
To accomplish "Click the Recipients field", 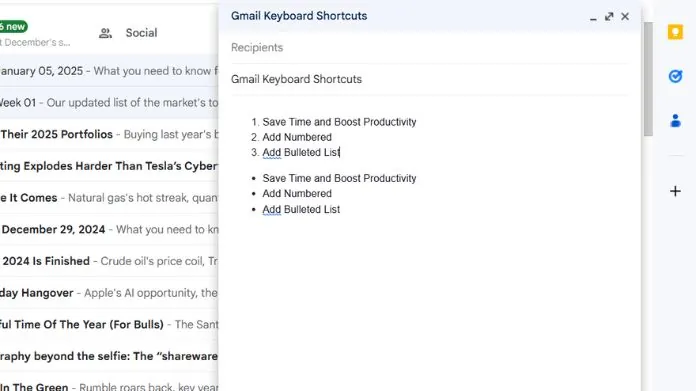I will tap(429, 47).
